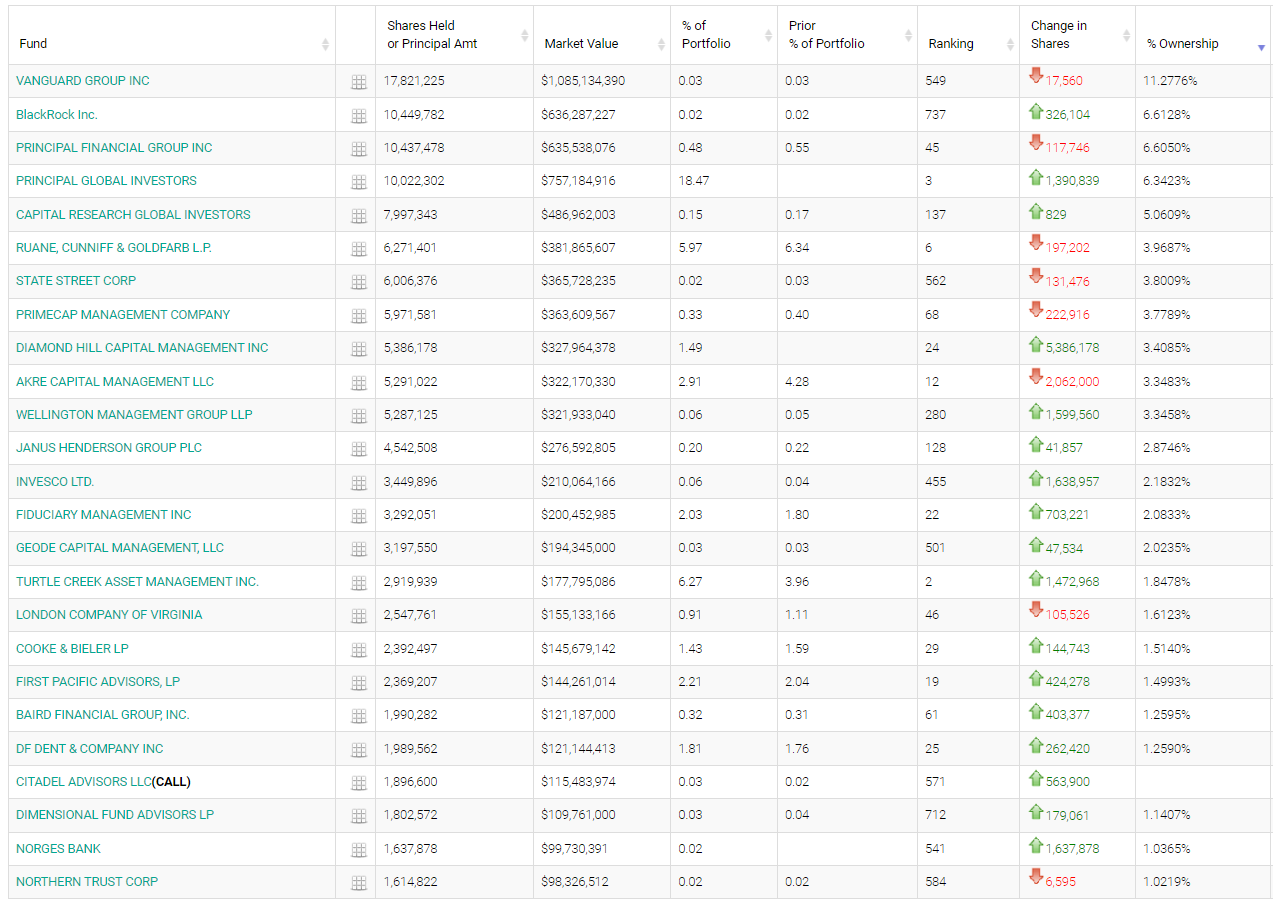Open STATE STREET CORP fund link

tap(76, 281)
